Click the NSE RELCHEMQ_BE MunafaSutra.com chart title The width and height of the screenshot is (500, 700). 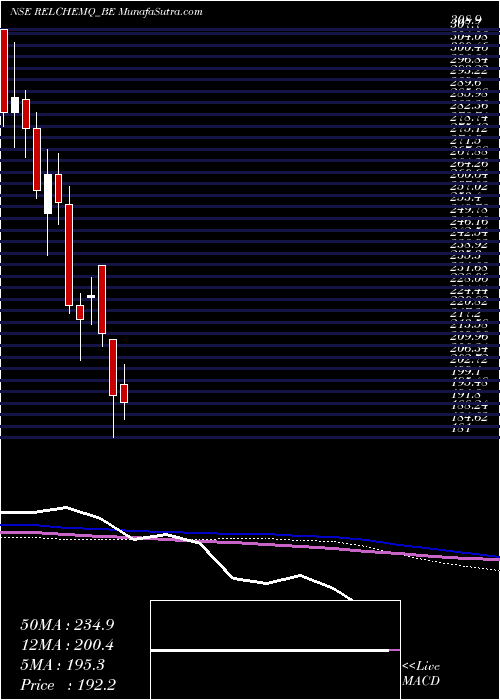106,12
